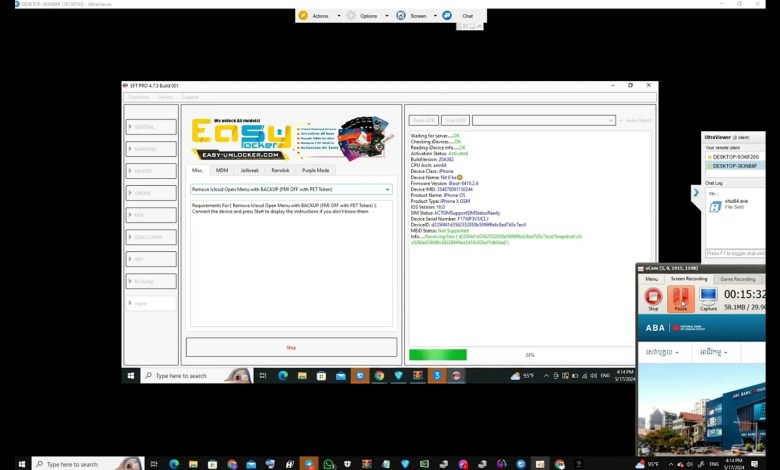This screenshot has width=780, height=470.
Task: Expand the SAMSUNG sidebar section
Action: (x=151, y=149)
